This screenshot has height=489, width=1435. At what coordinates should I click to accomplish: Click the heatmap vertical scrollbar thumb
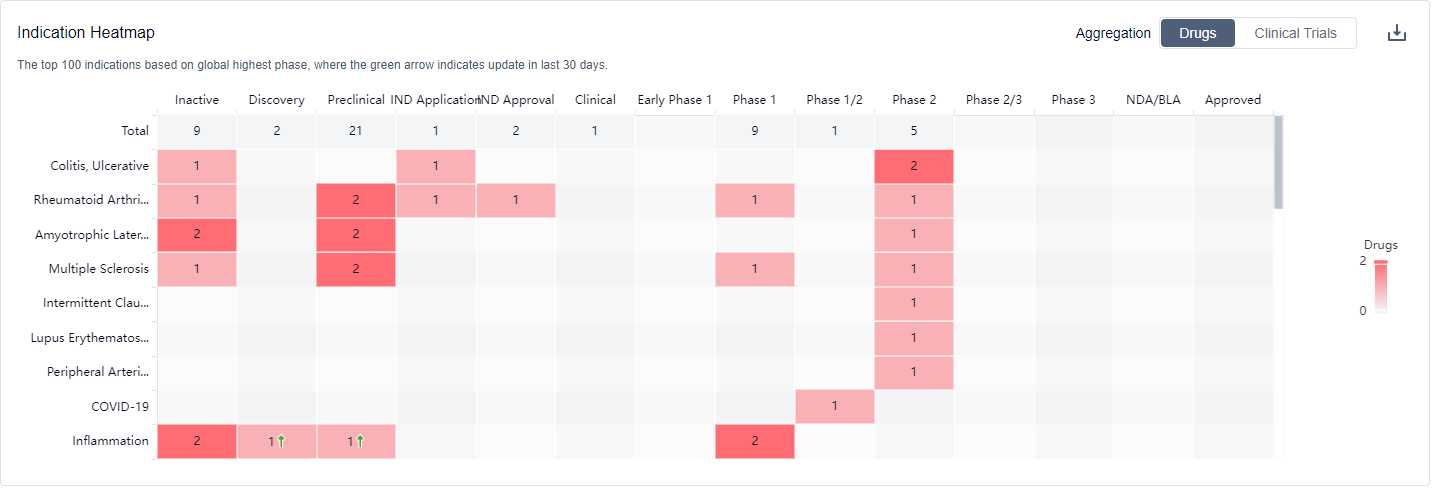pos(1278,160)
